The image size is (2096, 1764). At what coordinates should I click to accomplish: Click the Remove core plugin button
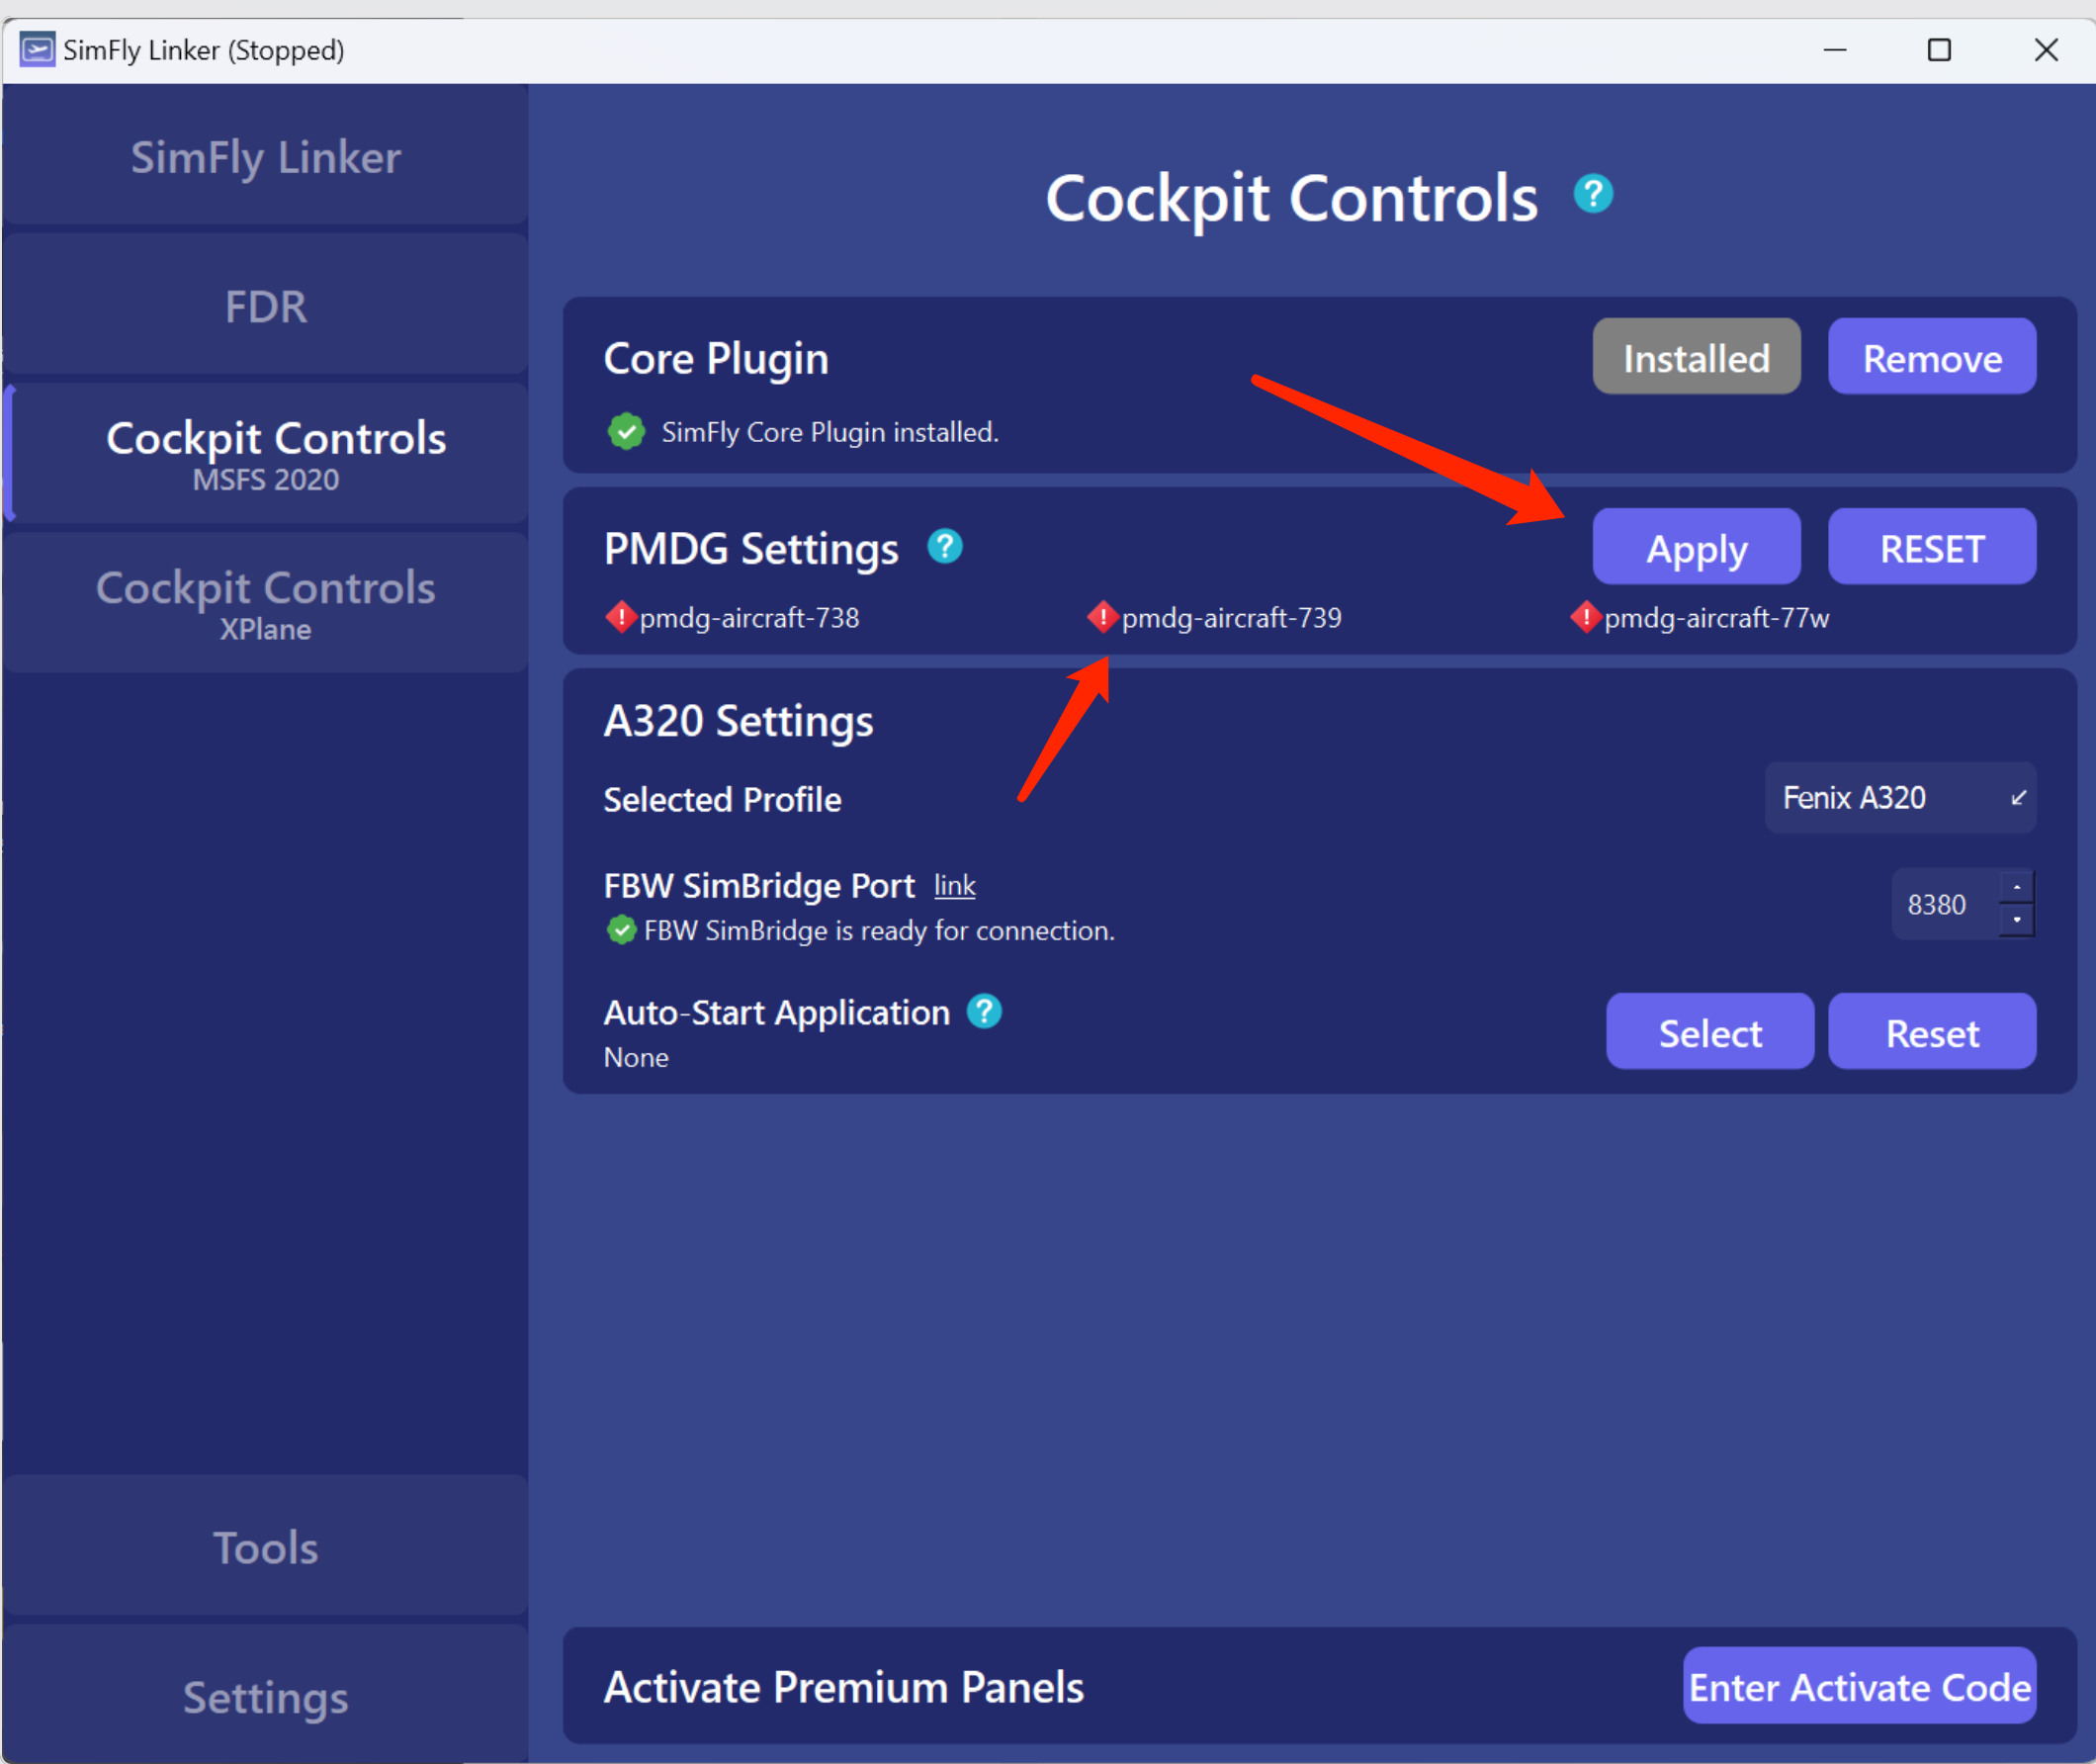pyautogui.click(x=1931, y=357)
